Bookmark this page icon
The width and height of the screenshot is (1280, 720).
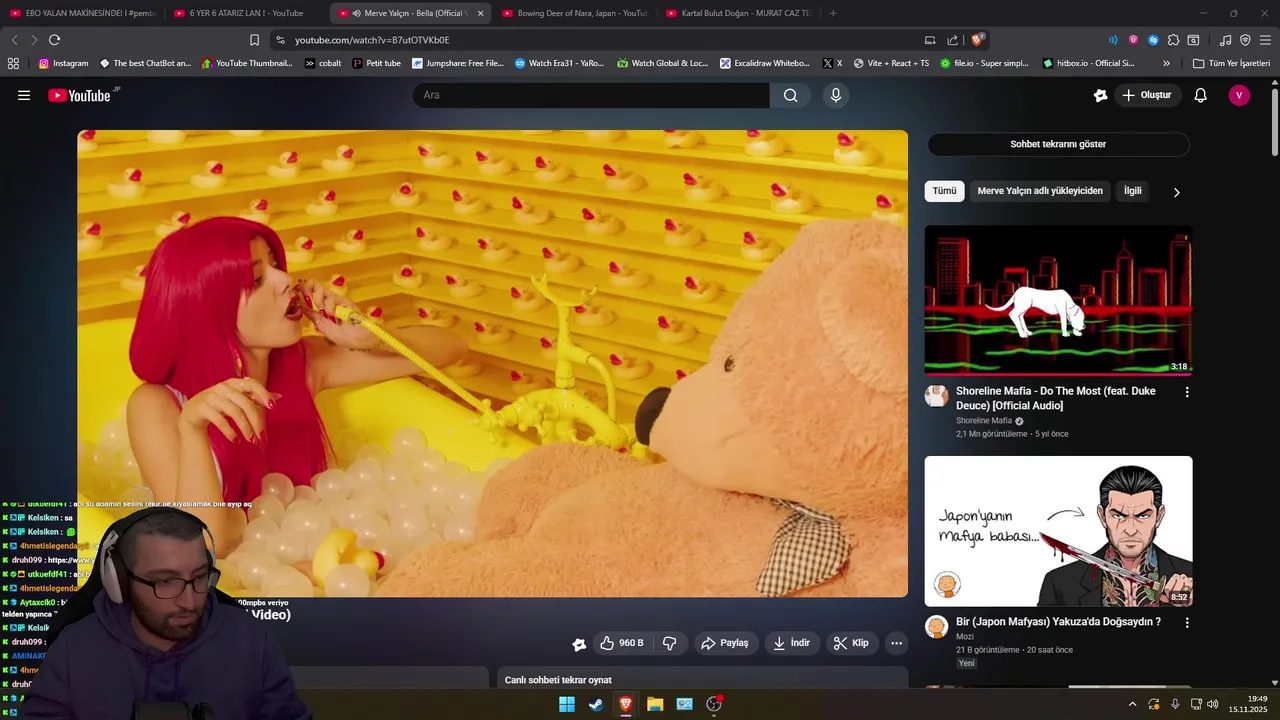254,40
